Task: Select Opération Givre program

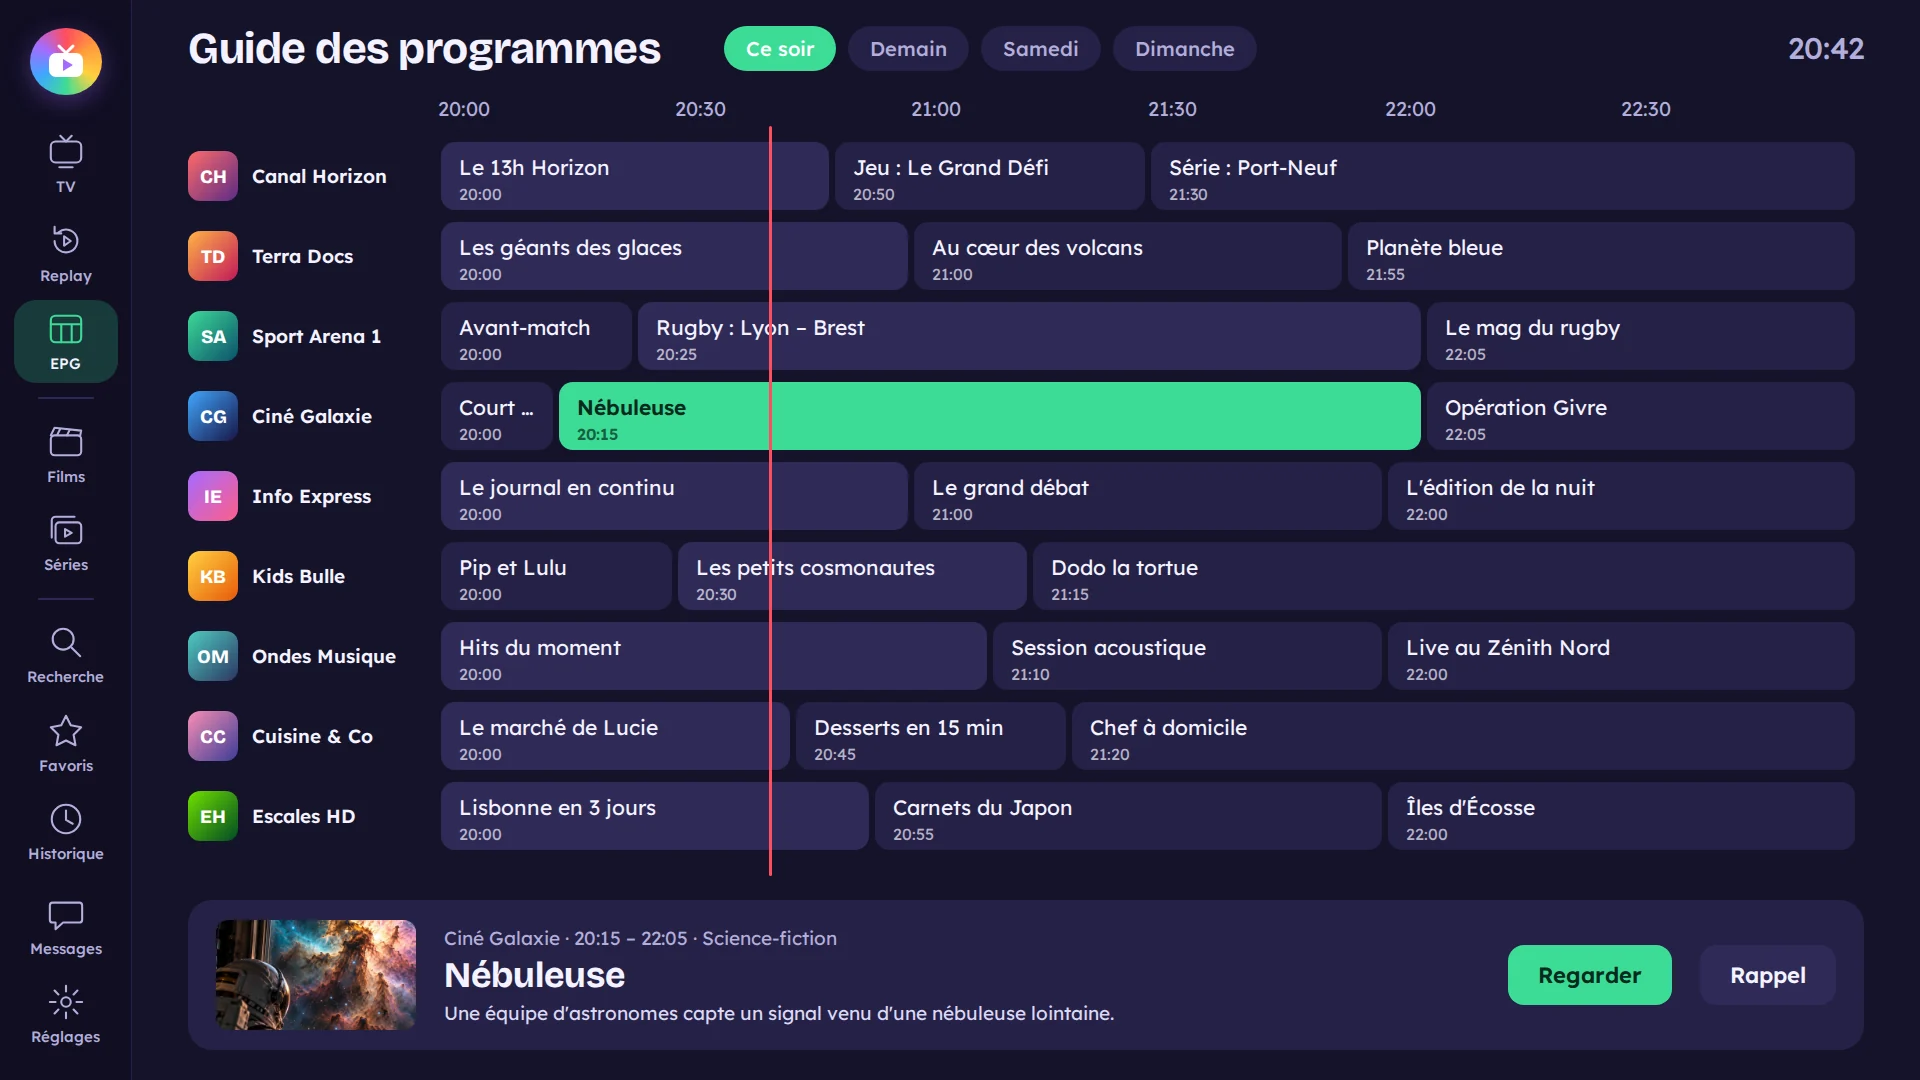Action: (x=1640, y=416)
